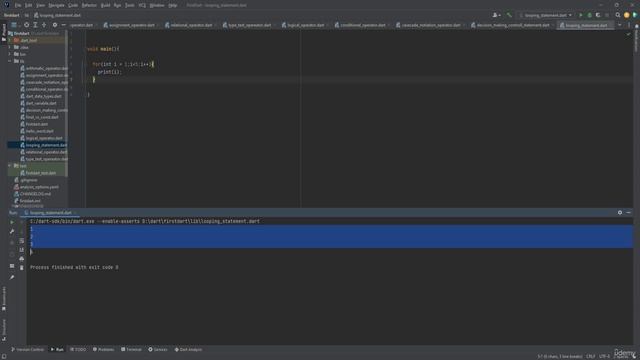Toggle Soft-Wrap icon in Run console
Viewport: 640px width, 360px height.
22,241
